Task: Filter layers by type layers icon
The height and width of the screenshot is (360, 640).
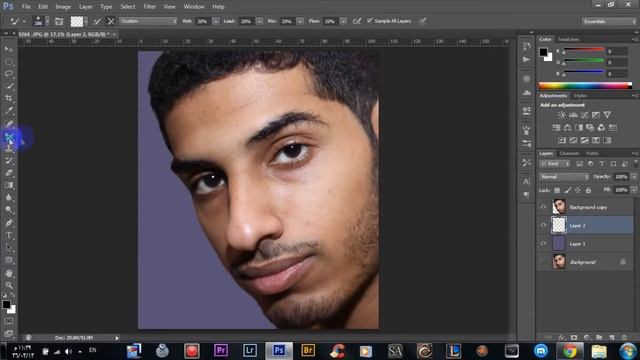Action: click(602, 164)
